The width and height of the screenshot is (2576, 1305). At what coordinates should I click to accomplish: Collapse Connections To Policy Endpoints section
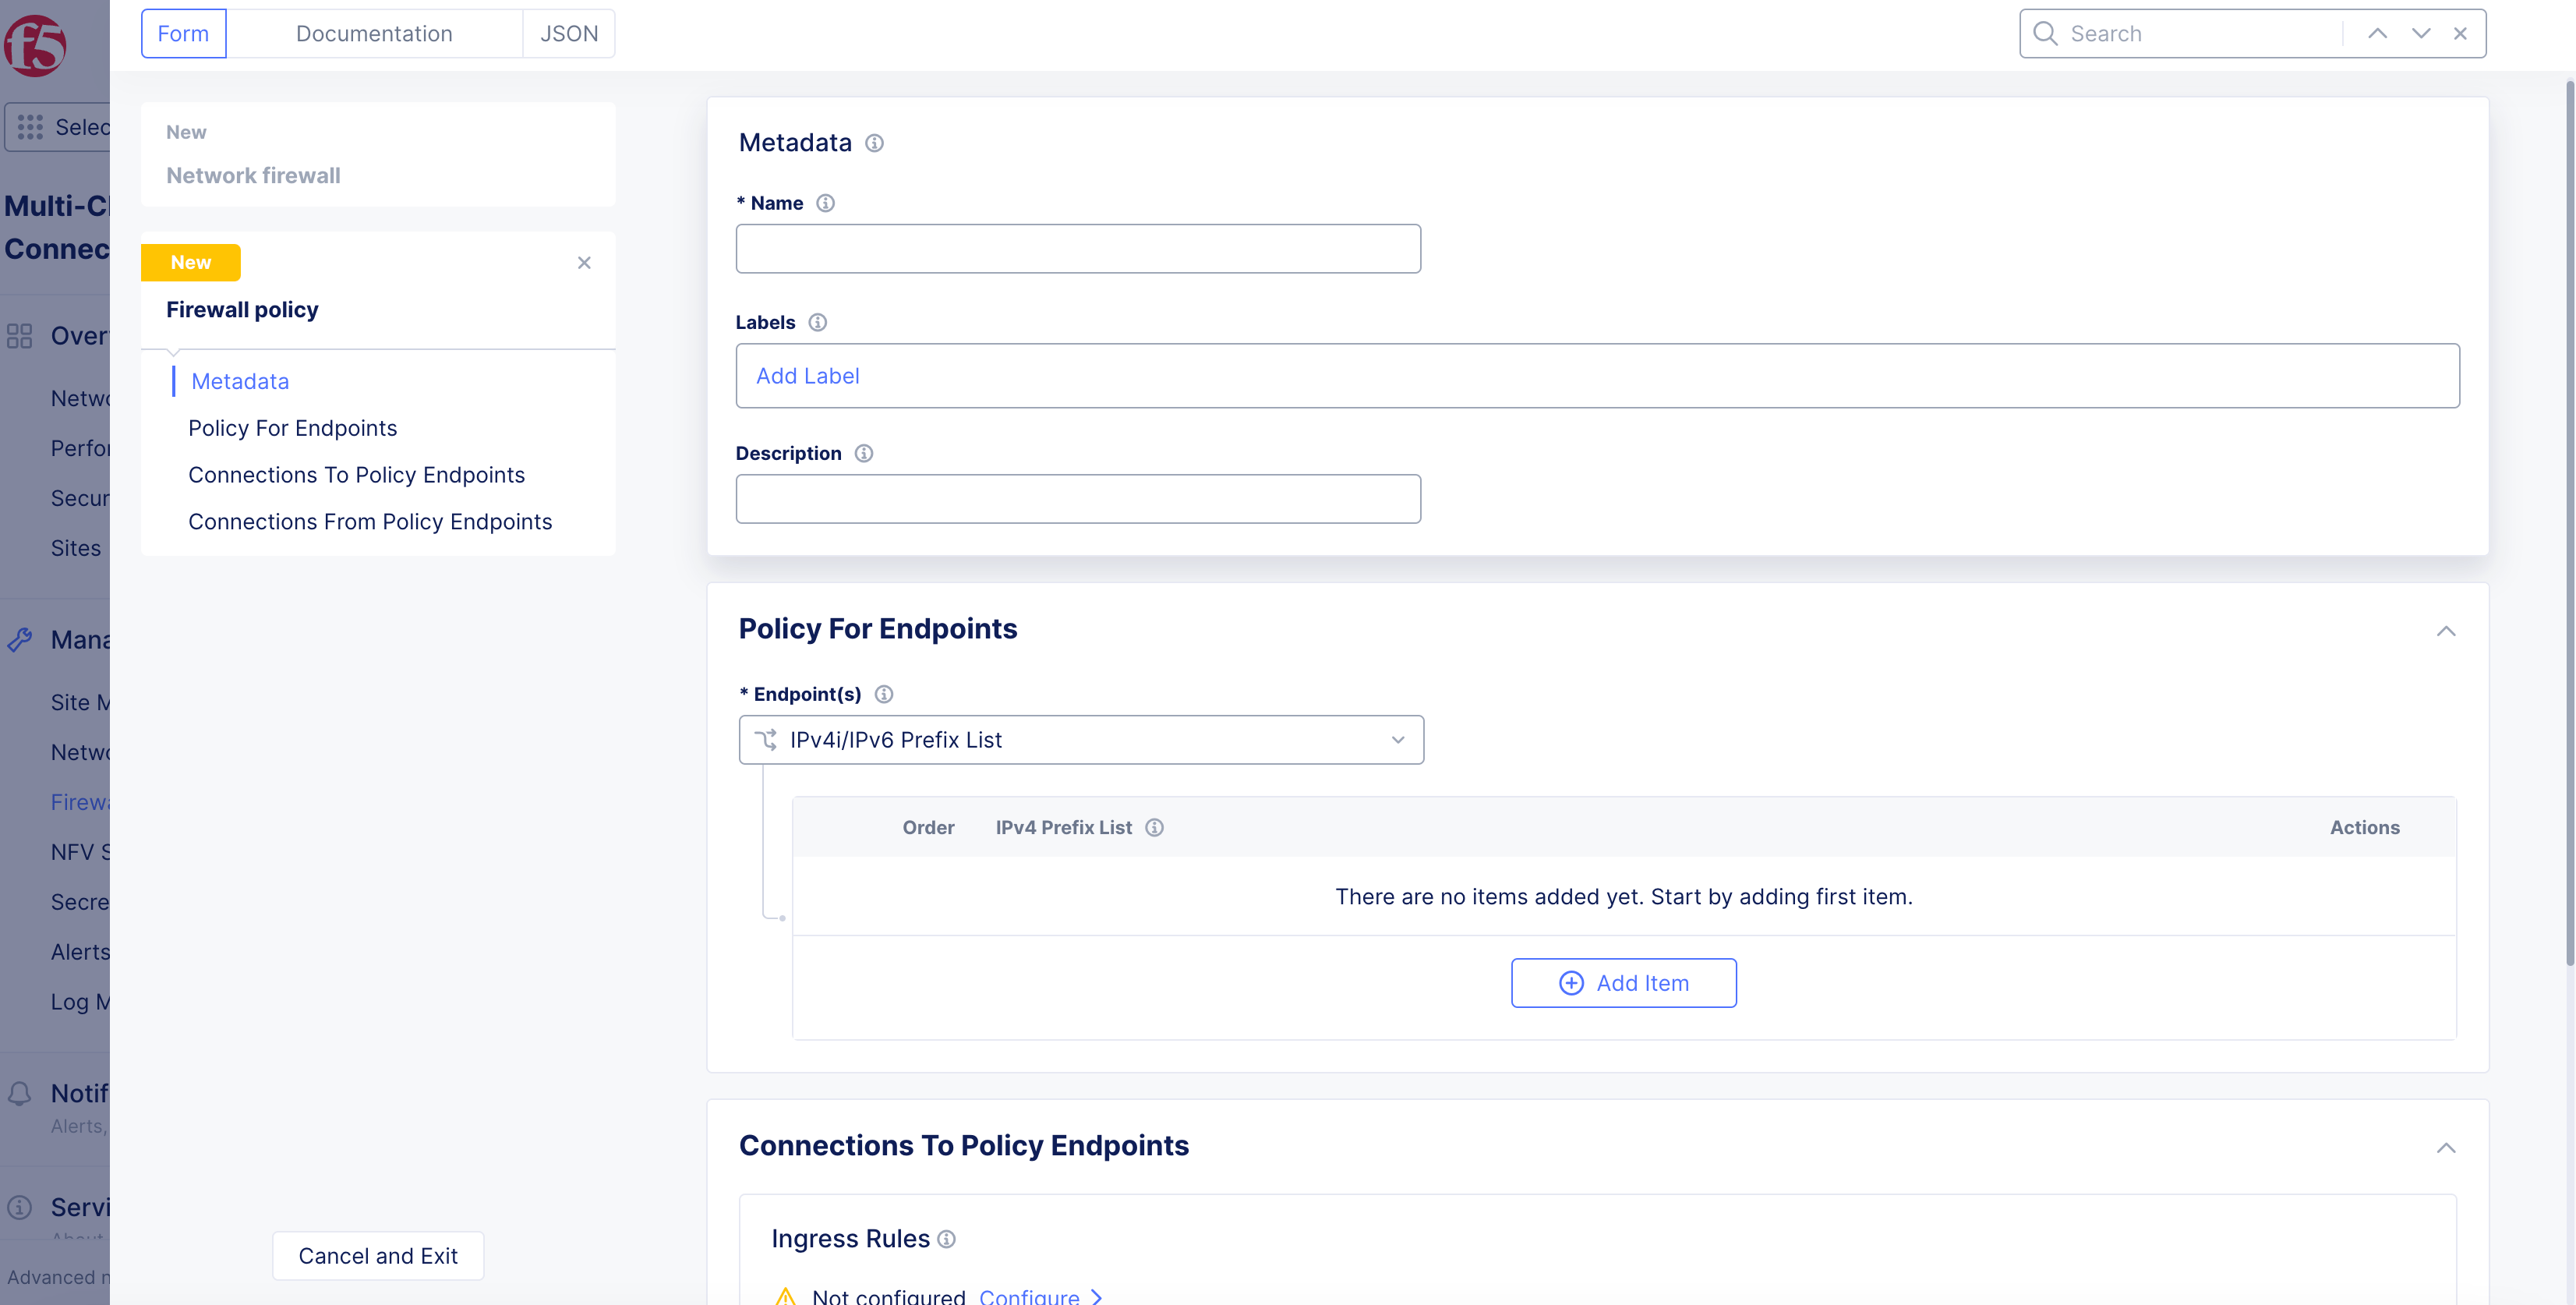(2446, 1148)
